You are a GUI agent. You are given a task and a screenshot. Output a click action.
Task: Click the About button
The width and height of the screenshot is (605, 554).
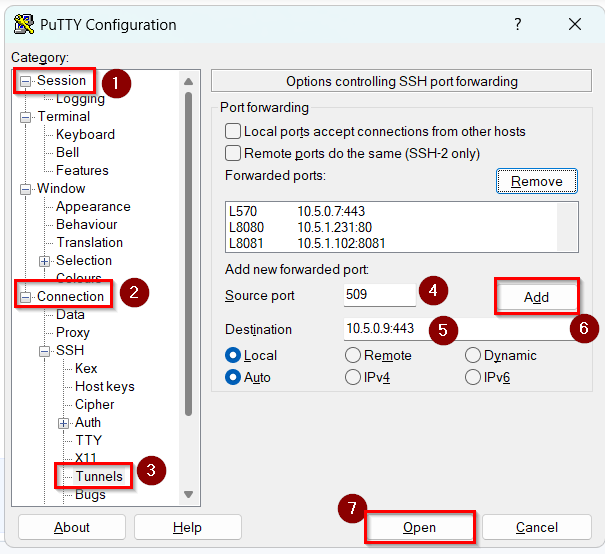pyautogui.click(x=72, y=527)
